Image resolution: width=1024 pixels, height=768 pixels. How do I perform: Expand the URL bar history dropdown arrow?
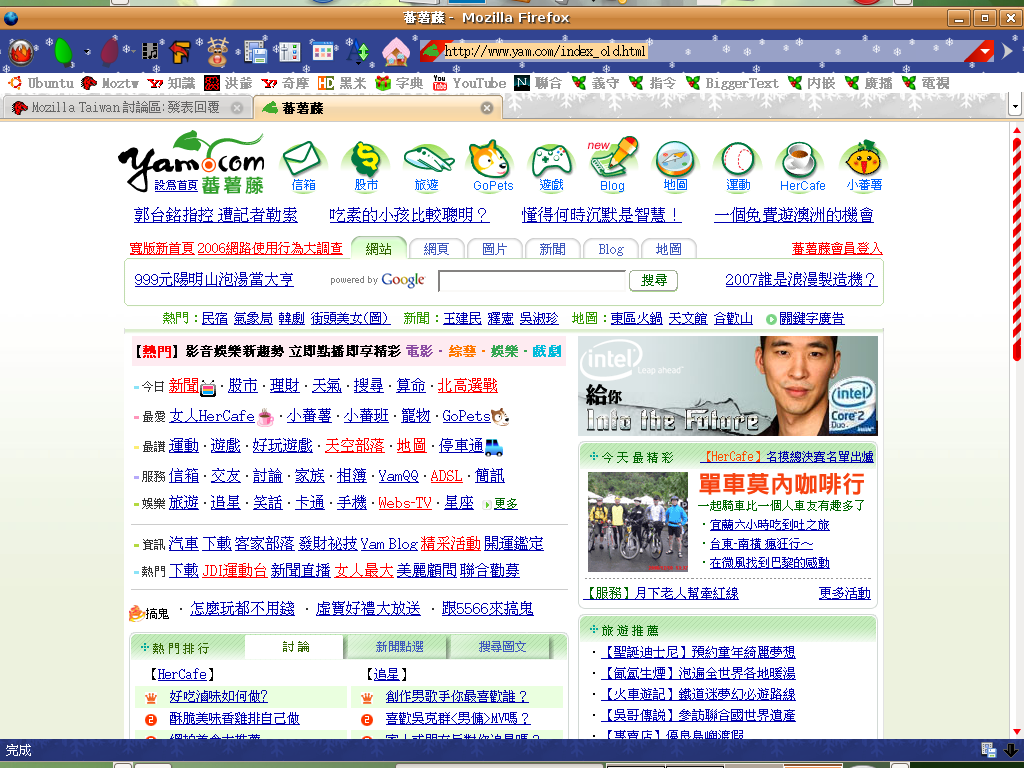(x=984, y=52)
